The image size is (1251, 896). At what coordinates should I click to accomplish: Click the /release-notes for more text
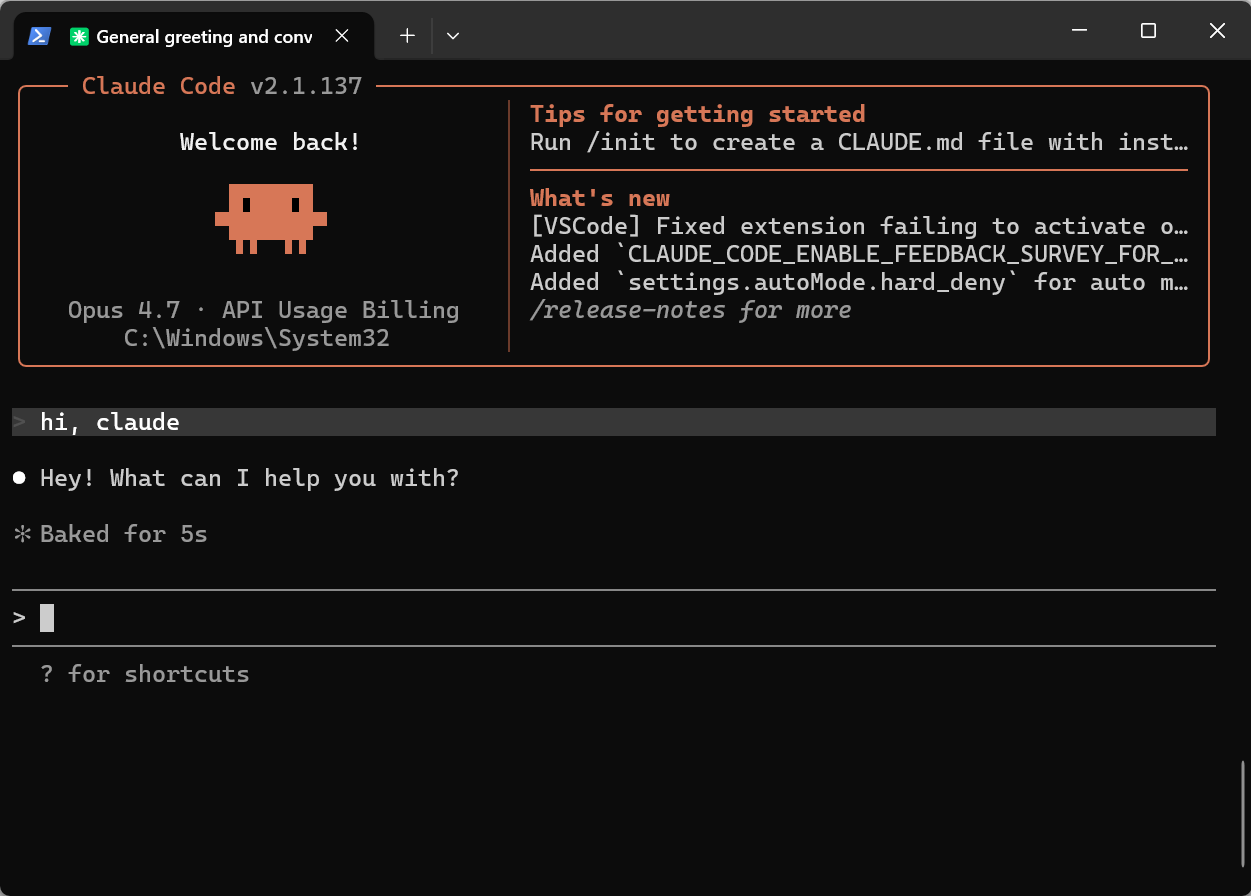(x=691, y=310)
